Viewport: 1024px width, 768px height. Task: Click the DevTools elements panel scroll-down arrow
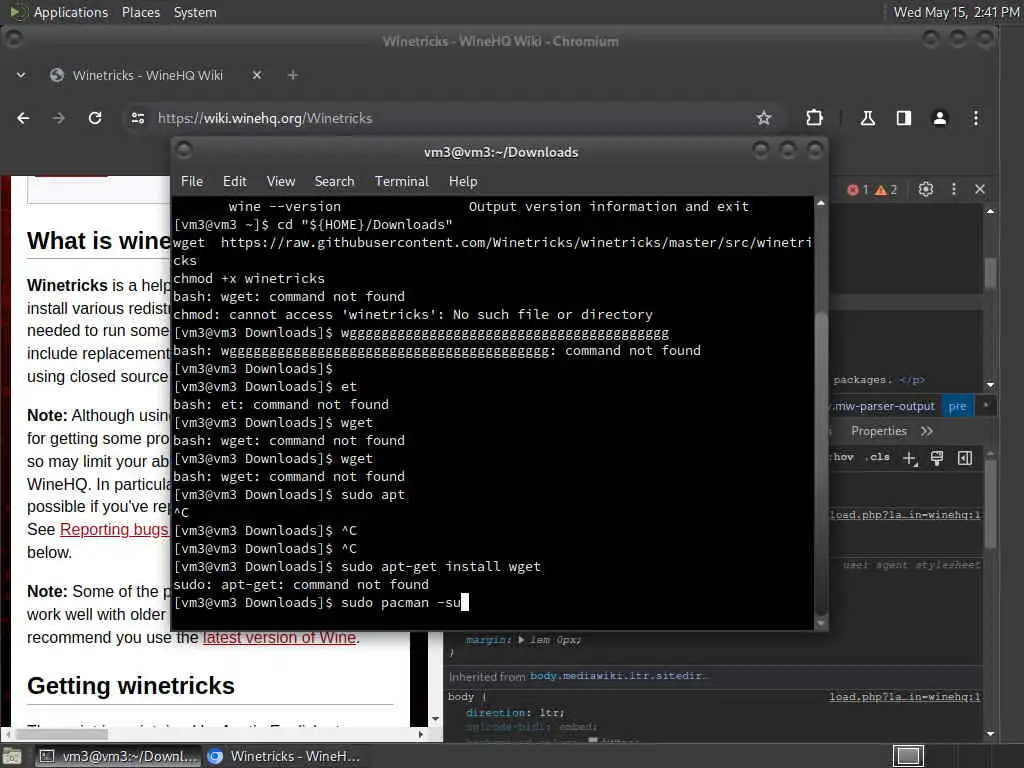coord(990,385)
